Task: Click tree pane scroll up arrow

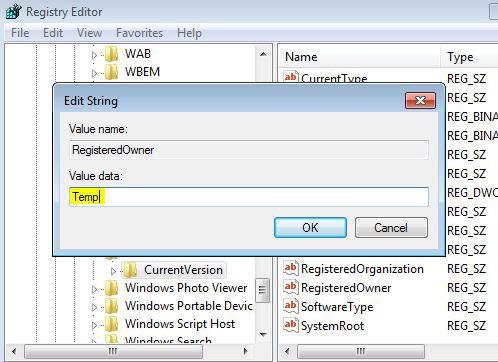Action: pos(263,54)
